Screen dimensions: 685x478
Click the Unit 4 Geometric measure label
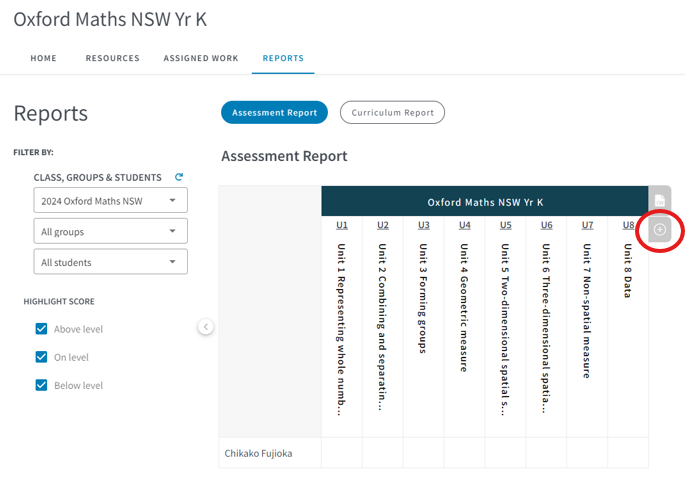(x=464, y=308)
